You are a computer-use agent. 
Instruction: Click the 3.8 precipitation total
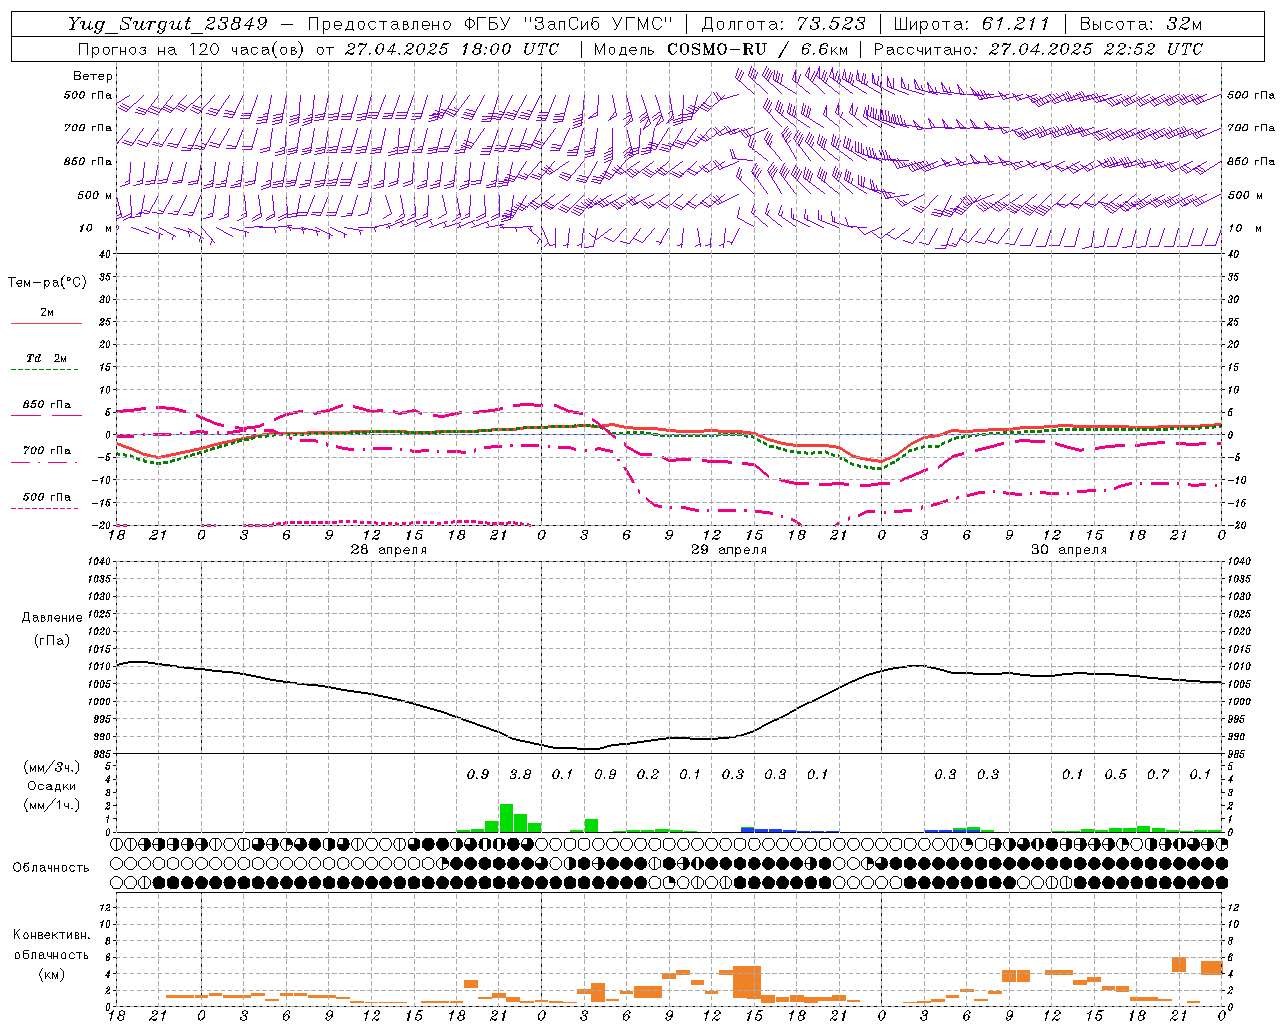520,774
